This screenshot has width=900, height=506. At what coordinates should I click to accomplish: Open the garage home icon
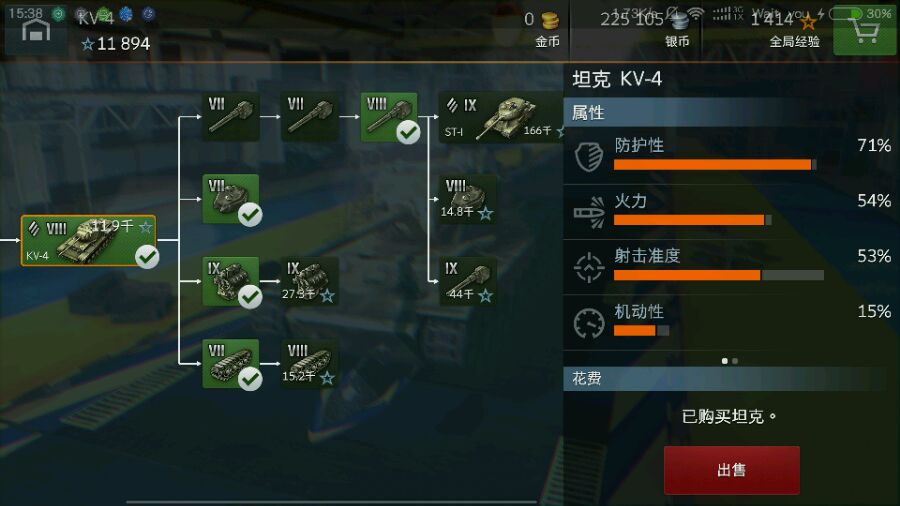pyautogui.click(x=36, y=30)
